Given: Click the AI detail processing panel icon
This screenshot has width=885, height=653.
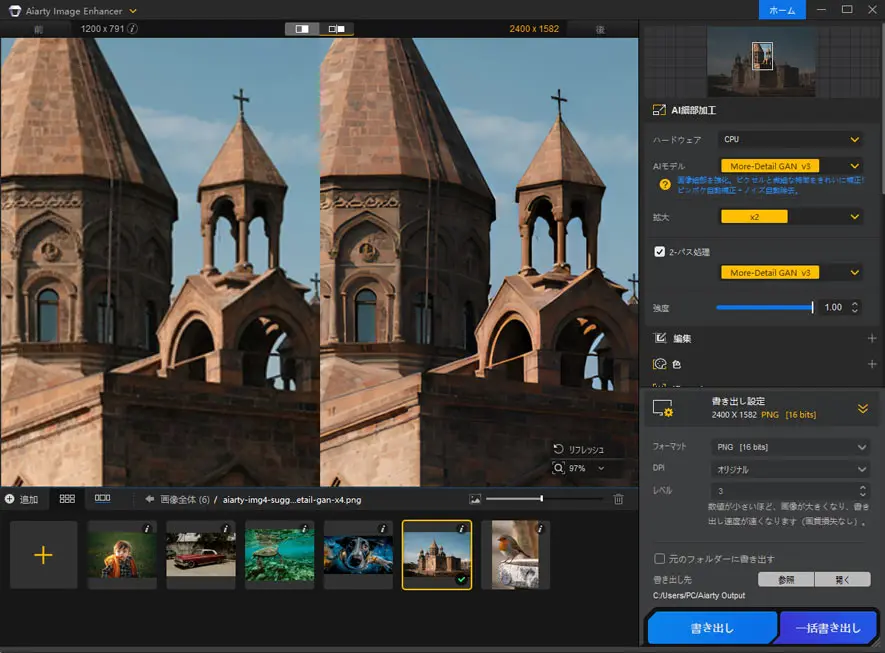Looking at the screenshot, I should tap(659, 110).
